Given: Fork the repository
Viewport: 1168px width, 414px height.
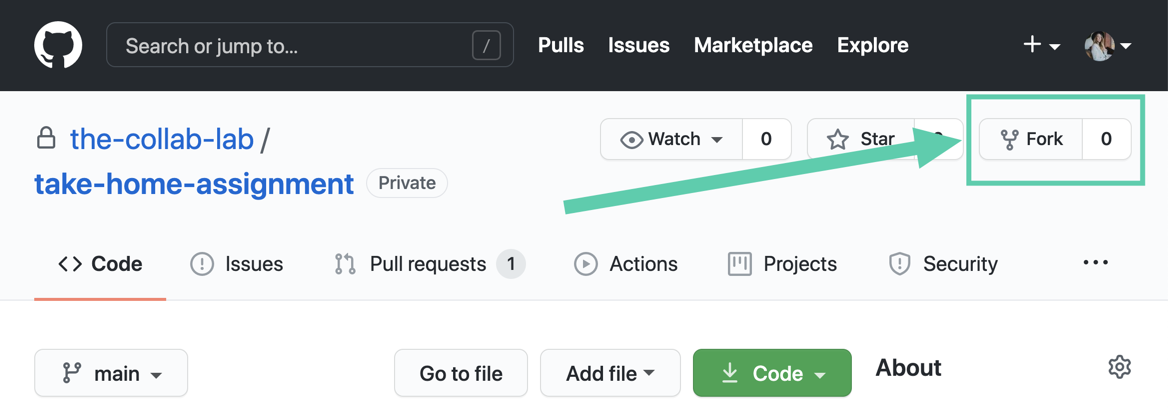Looking at the screenshot, I should tap(1030, 139).
